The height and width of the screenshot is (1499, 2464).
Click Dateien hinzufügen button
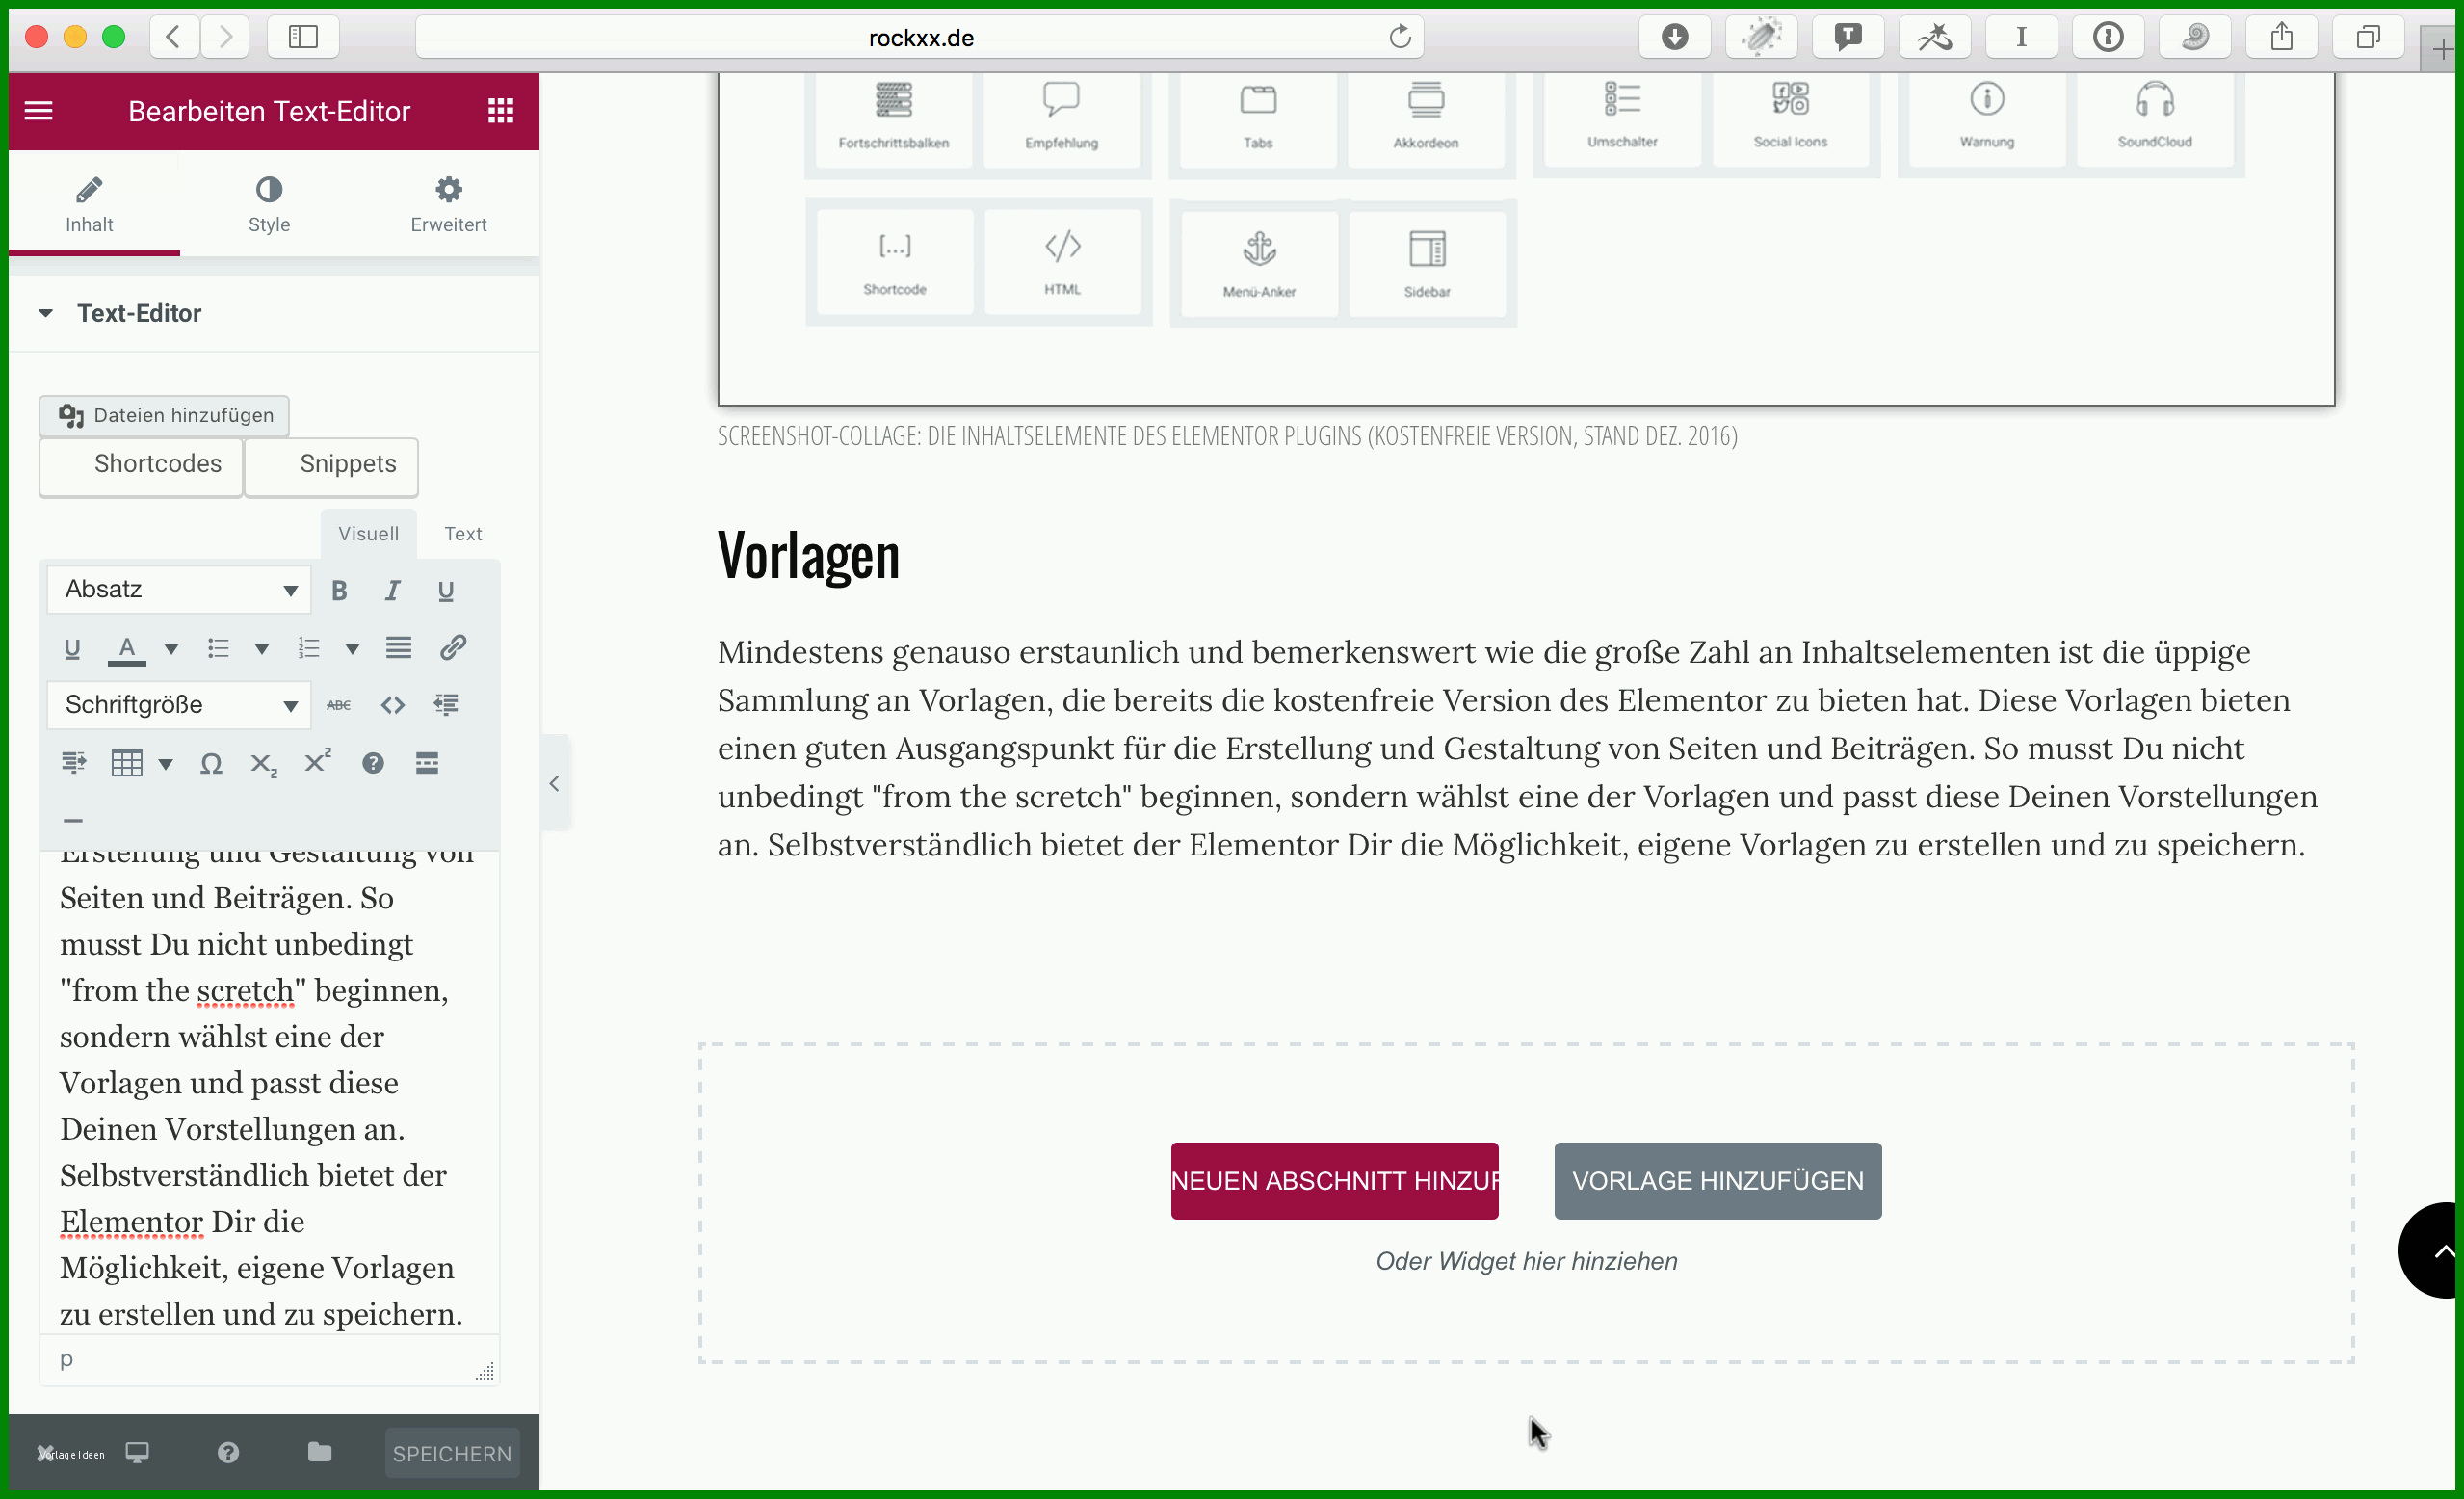[164, 415]
